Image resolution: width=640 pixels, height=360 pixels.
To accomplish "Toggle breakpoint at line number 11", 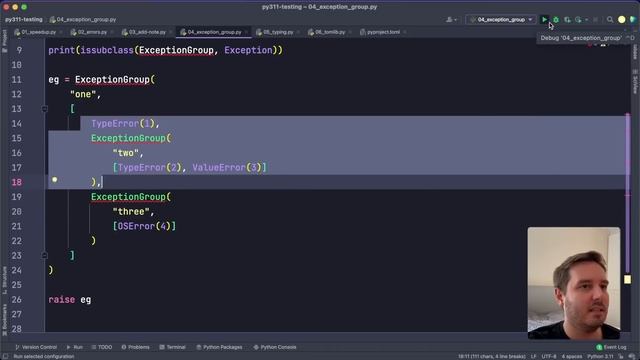I will [x=17, y=80].
